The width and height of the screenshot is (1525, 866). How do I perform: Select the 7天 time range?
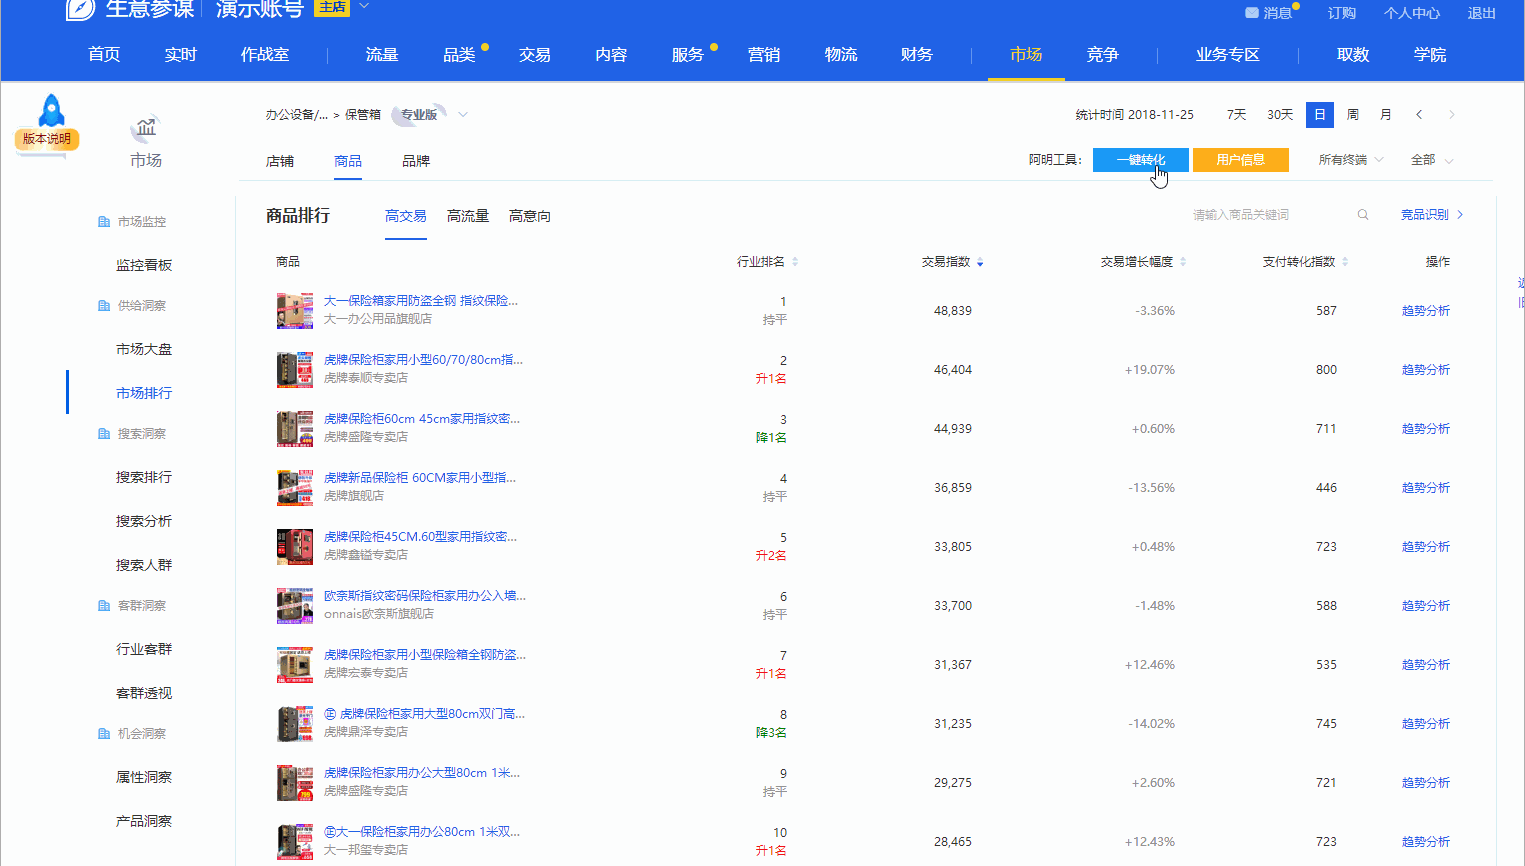click(x=1237, y=115)
